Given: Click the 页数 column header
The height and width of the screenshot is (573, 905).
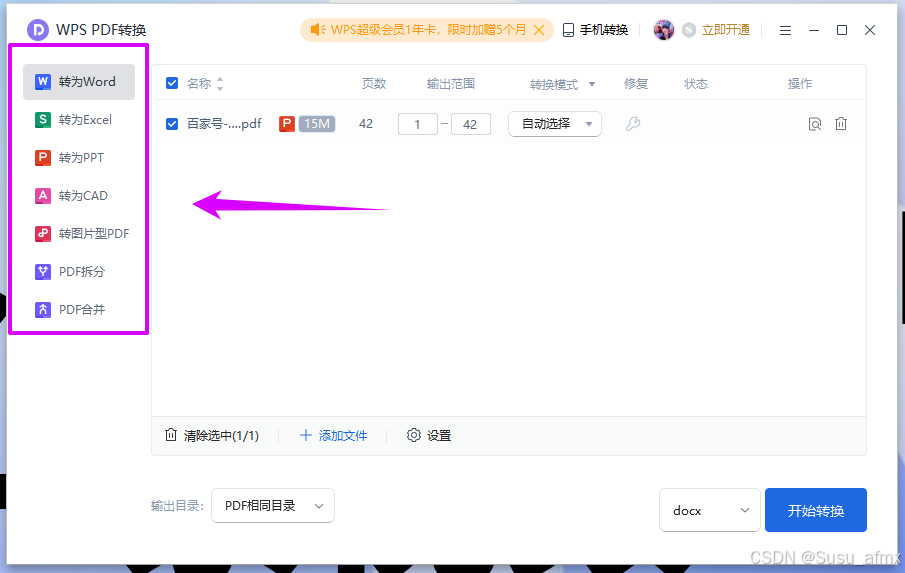Looking at the screenshot, I should point(374,84).
